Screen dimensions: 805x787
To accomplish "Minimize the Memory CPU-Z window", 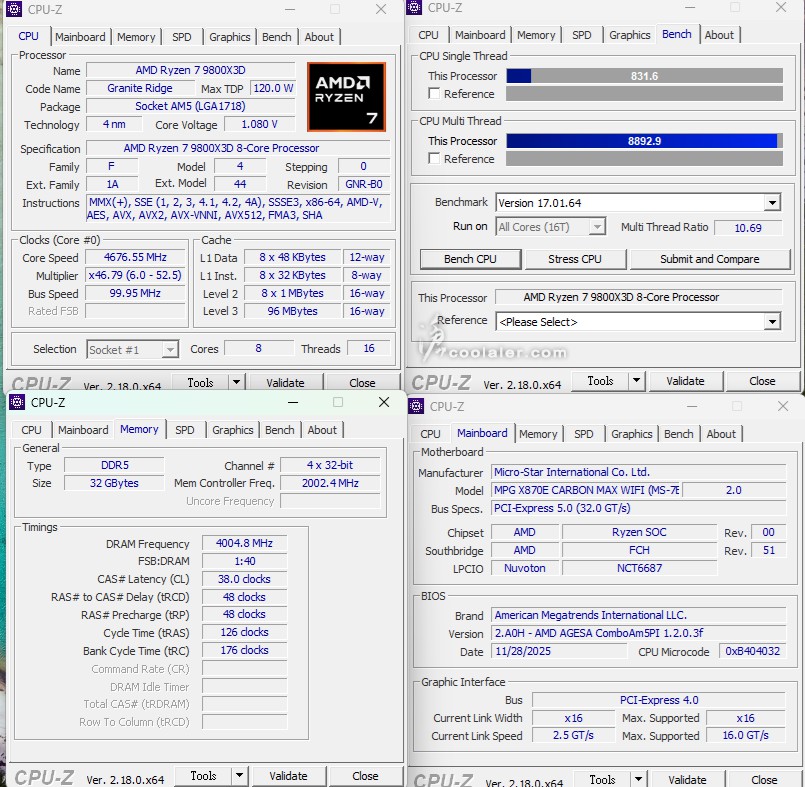I will 293,402.
